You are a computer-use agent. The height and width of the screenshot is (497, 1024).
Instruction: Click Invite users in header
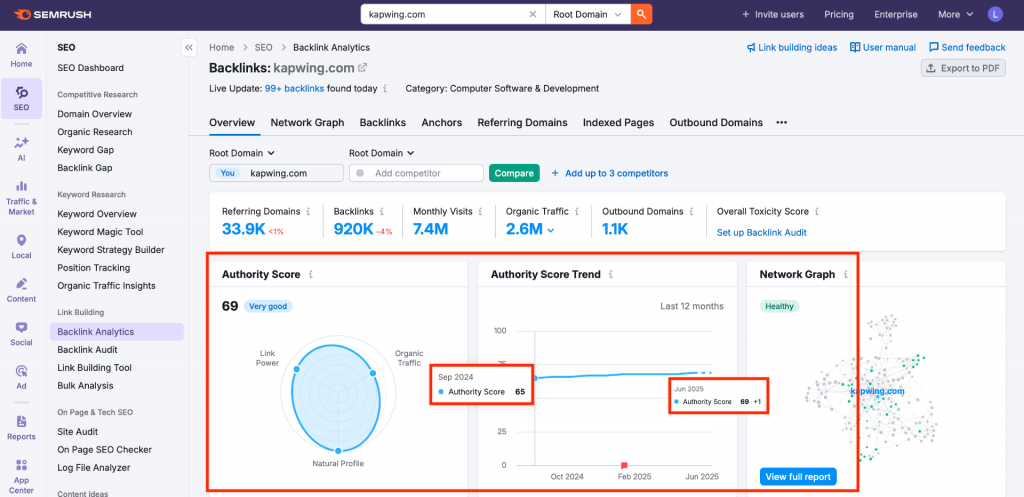[x=773, y=14]
